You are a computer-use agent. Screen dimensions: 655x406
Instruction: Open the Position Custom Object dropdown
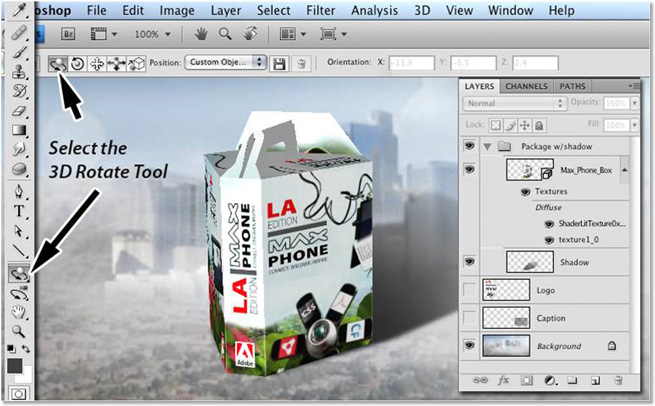(226, 62)
